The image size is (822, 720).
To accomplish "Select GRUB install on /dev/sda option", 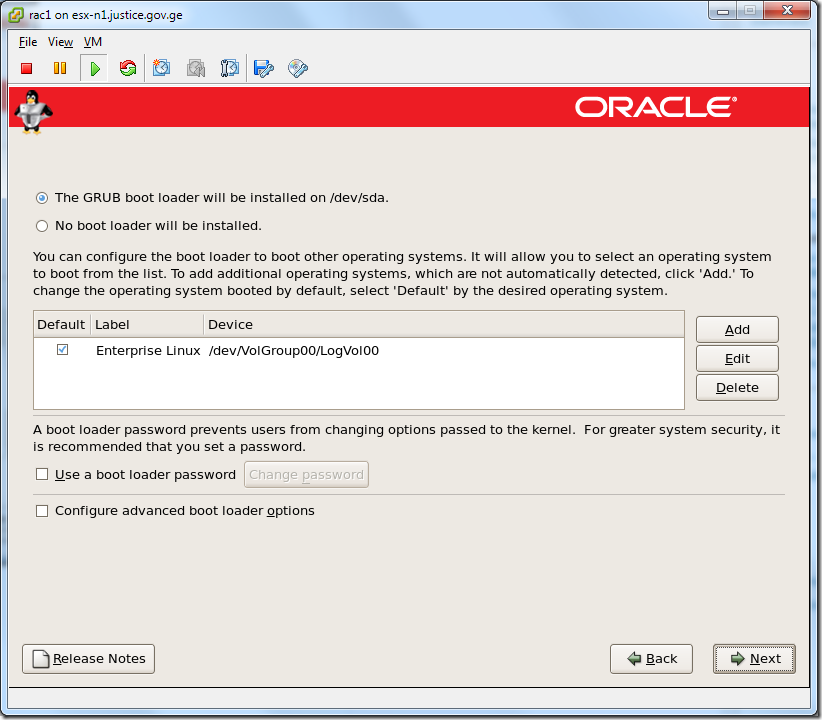I will pos(41,198).
